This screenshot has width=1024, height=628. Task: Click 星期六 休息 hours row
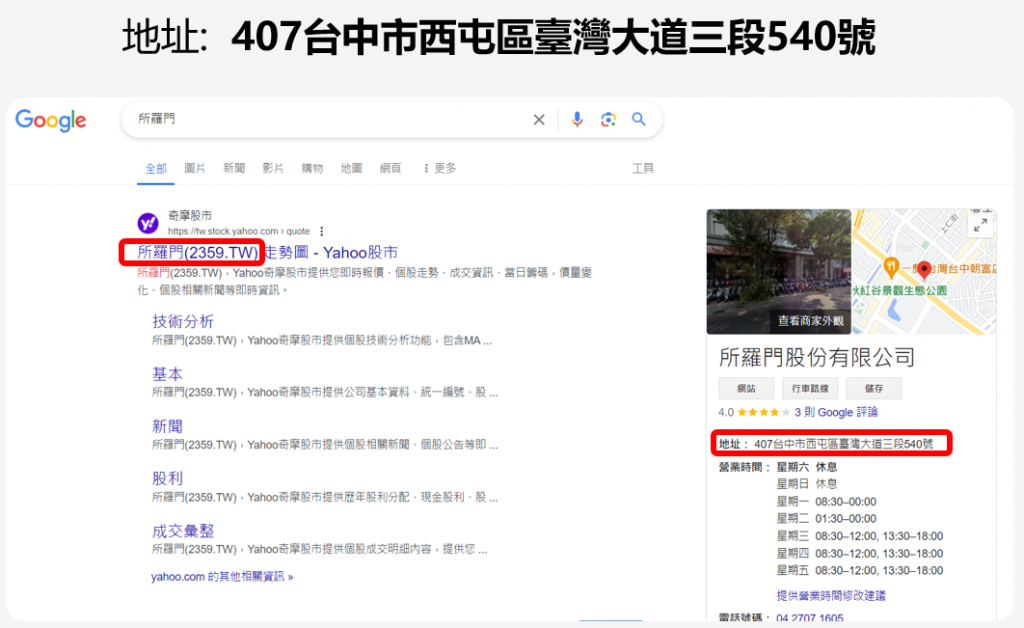(807, 467)
